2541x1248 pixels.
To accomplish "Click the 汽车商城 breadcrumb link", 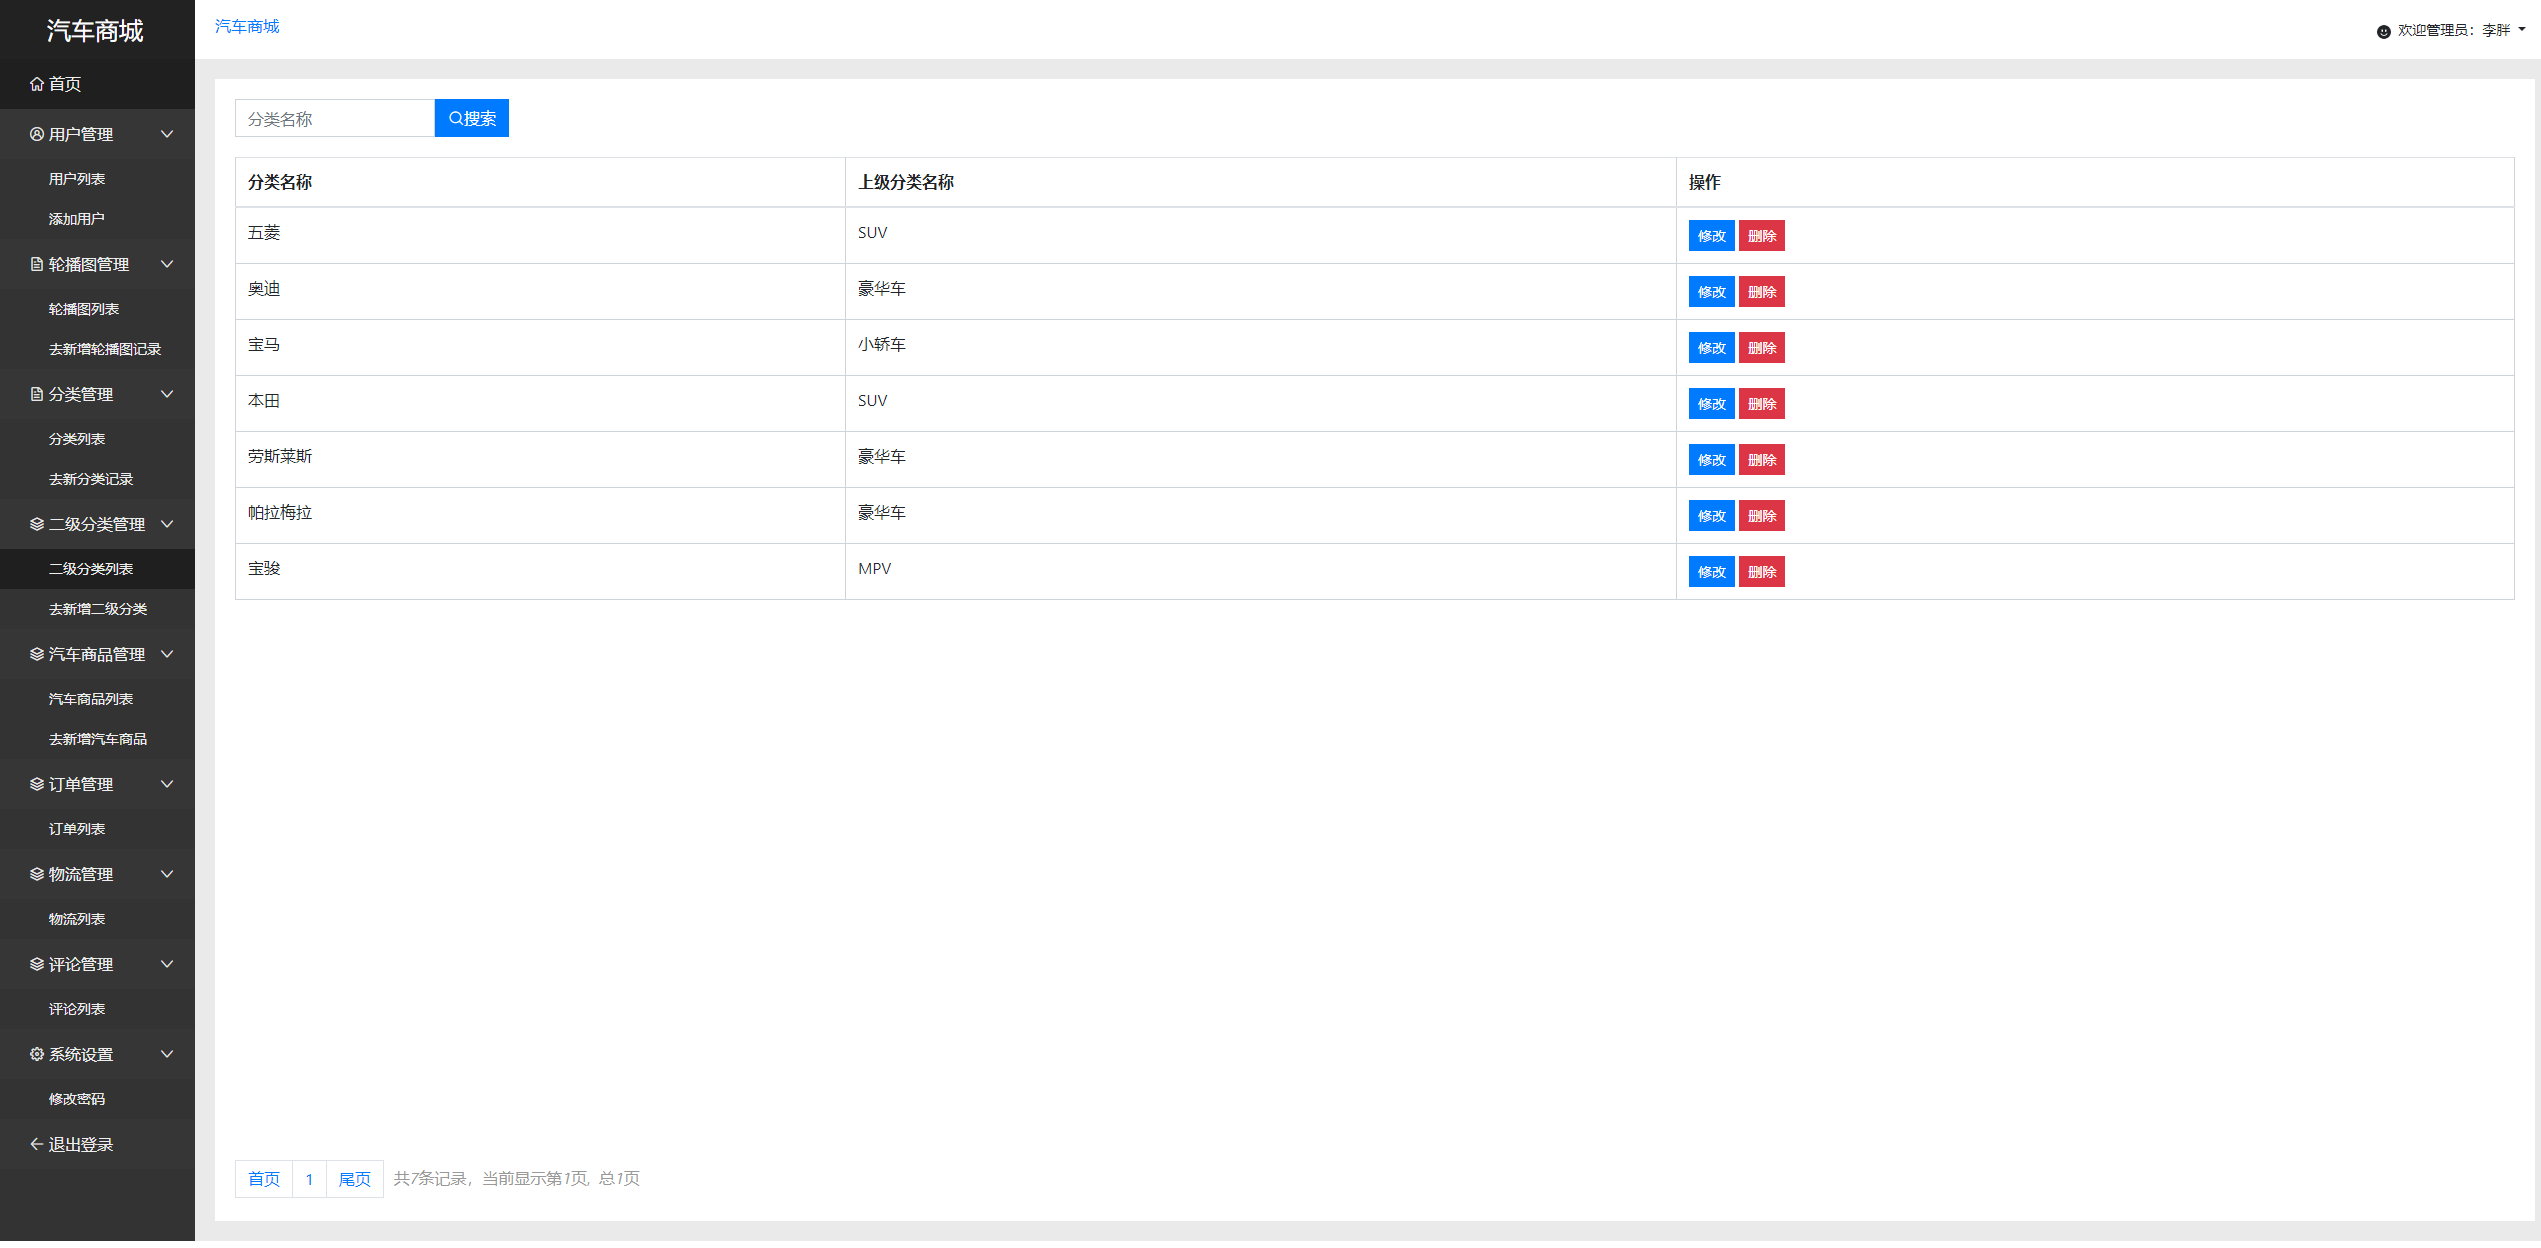I will click(247, 26).
